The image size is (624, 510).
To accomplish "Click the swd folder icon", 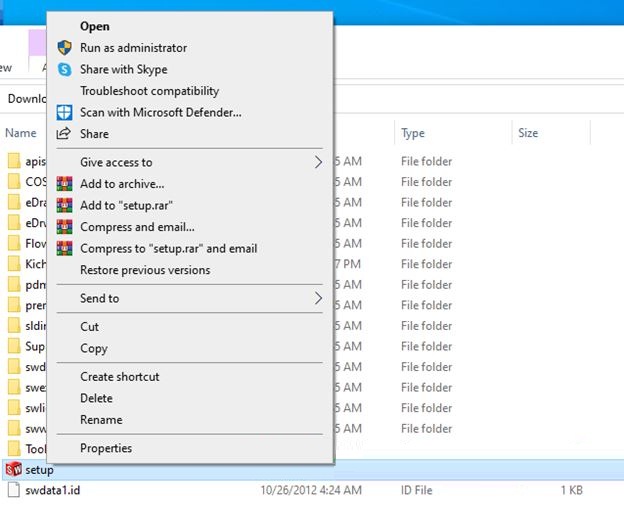I will 14,367.
